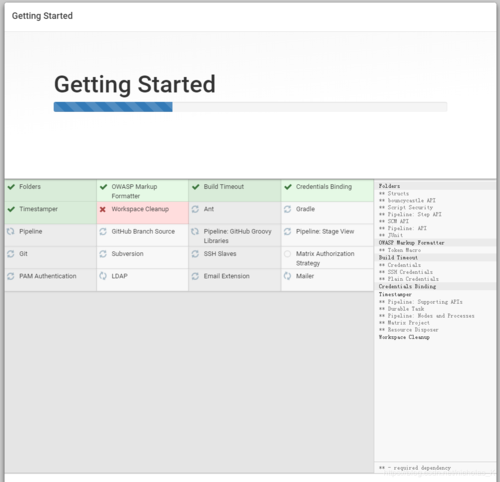Click the loading icon beside Git

point(11,254)
